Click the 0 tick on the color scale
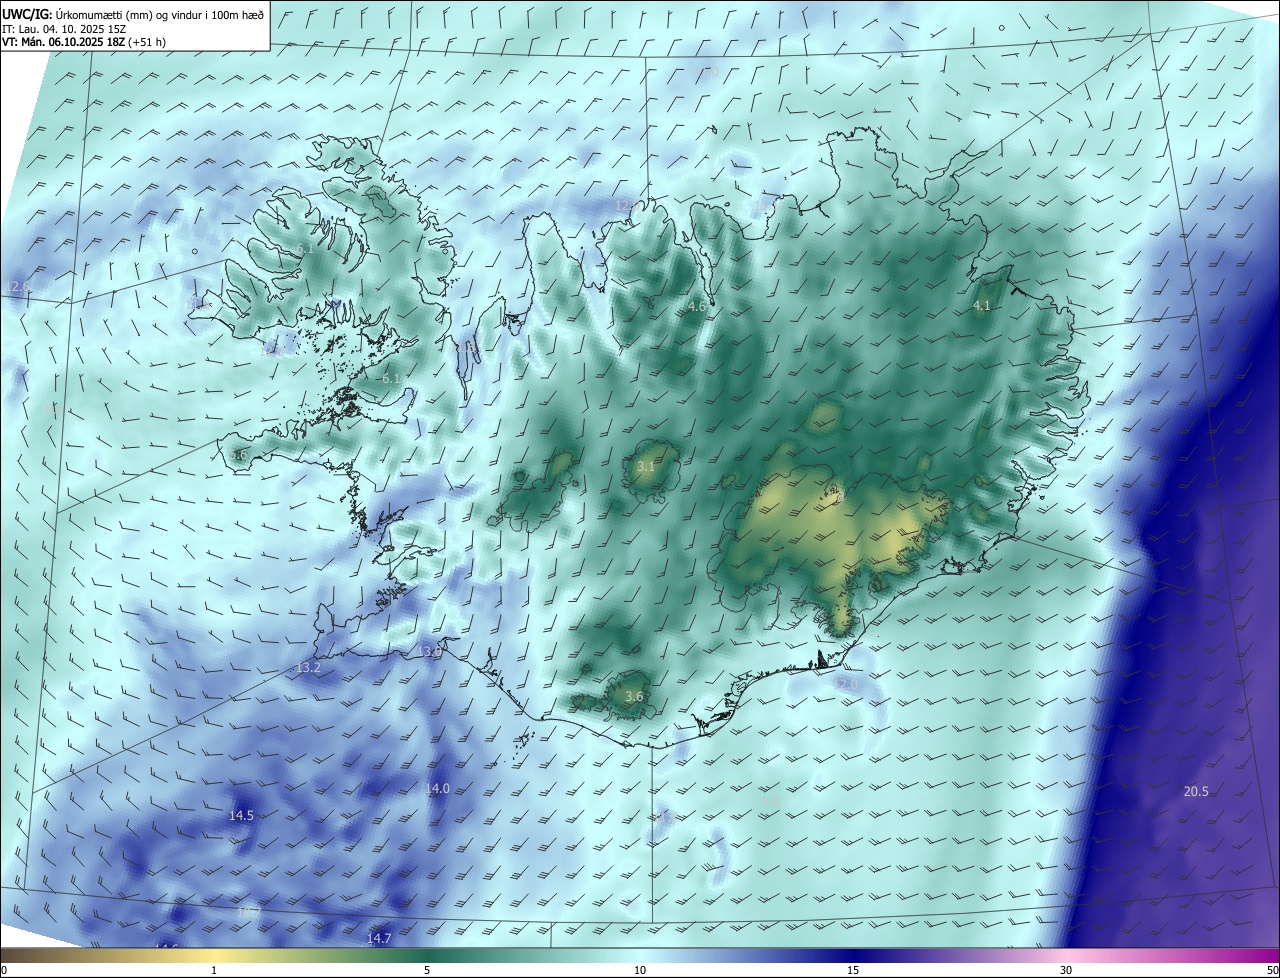1280x978 pixels. coord(4,970)
